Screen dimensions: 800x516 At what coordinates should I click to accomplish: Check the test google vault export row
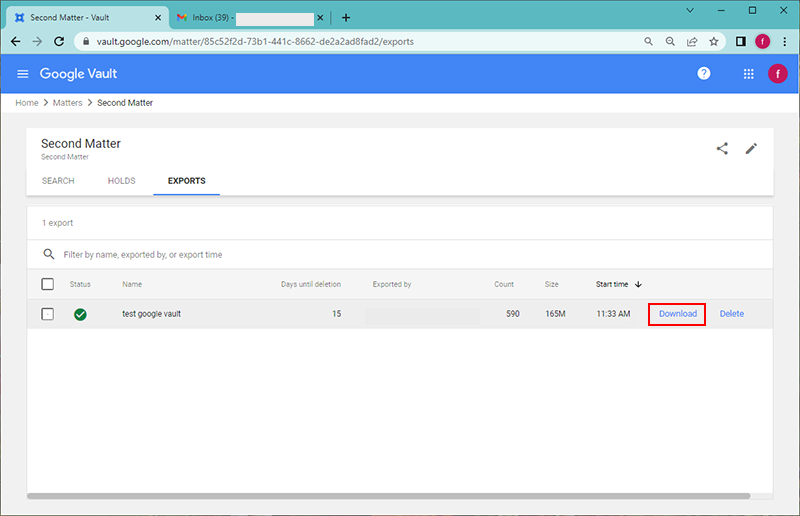(47, 314)
